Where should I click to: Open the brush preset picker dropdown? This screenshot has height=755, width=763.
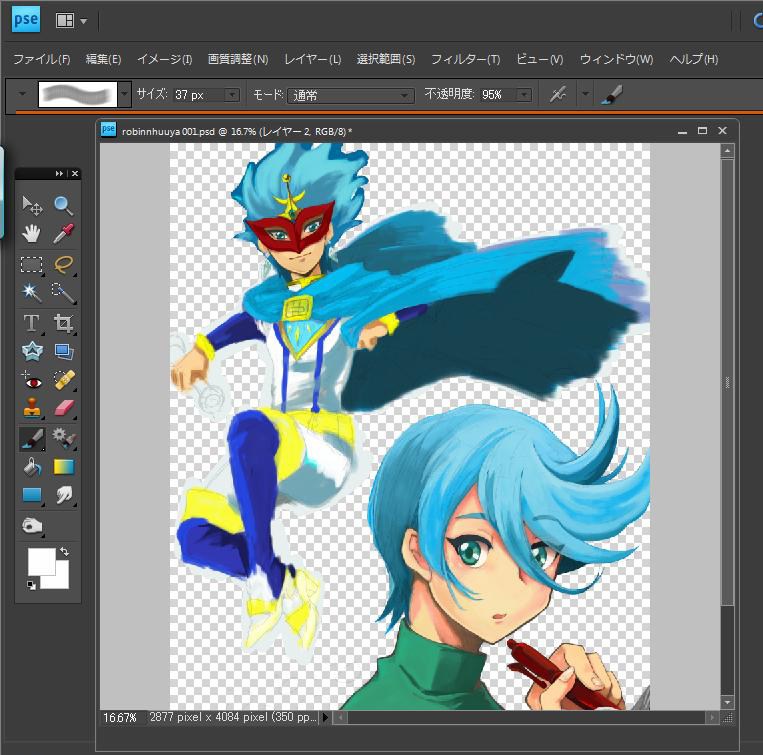click(125, 94)
